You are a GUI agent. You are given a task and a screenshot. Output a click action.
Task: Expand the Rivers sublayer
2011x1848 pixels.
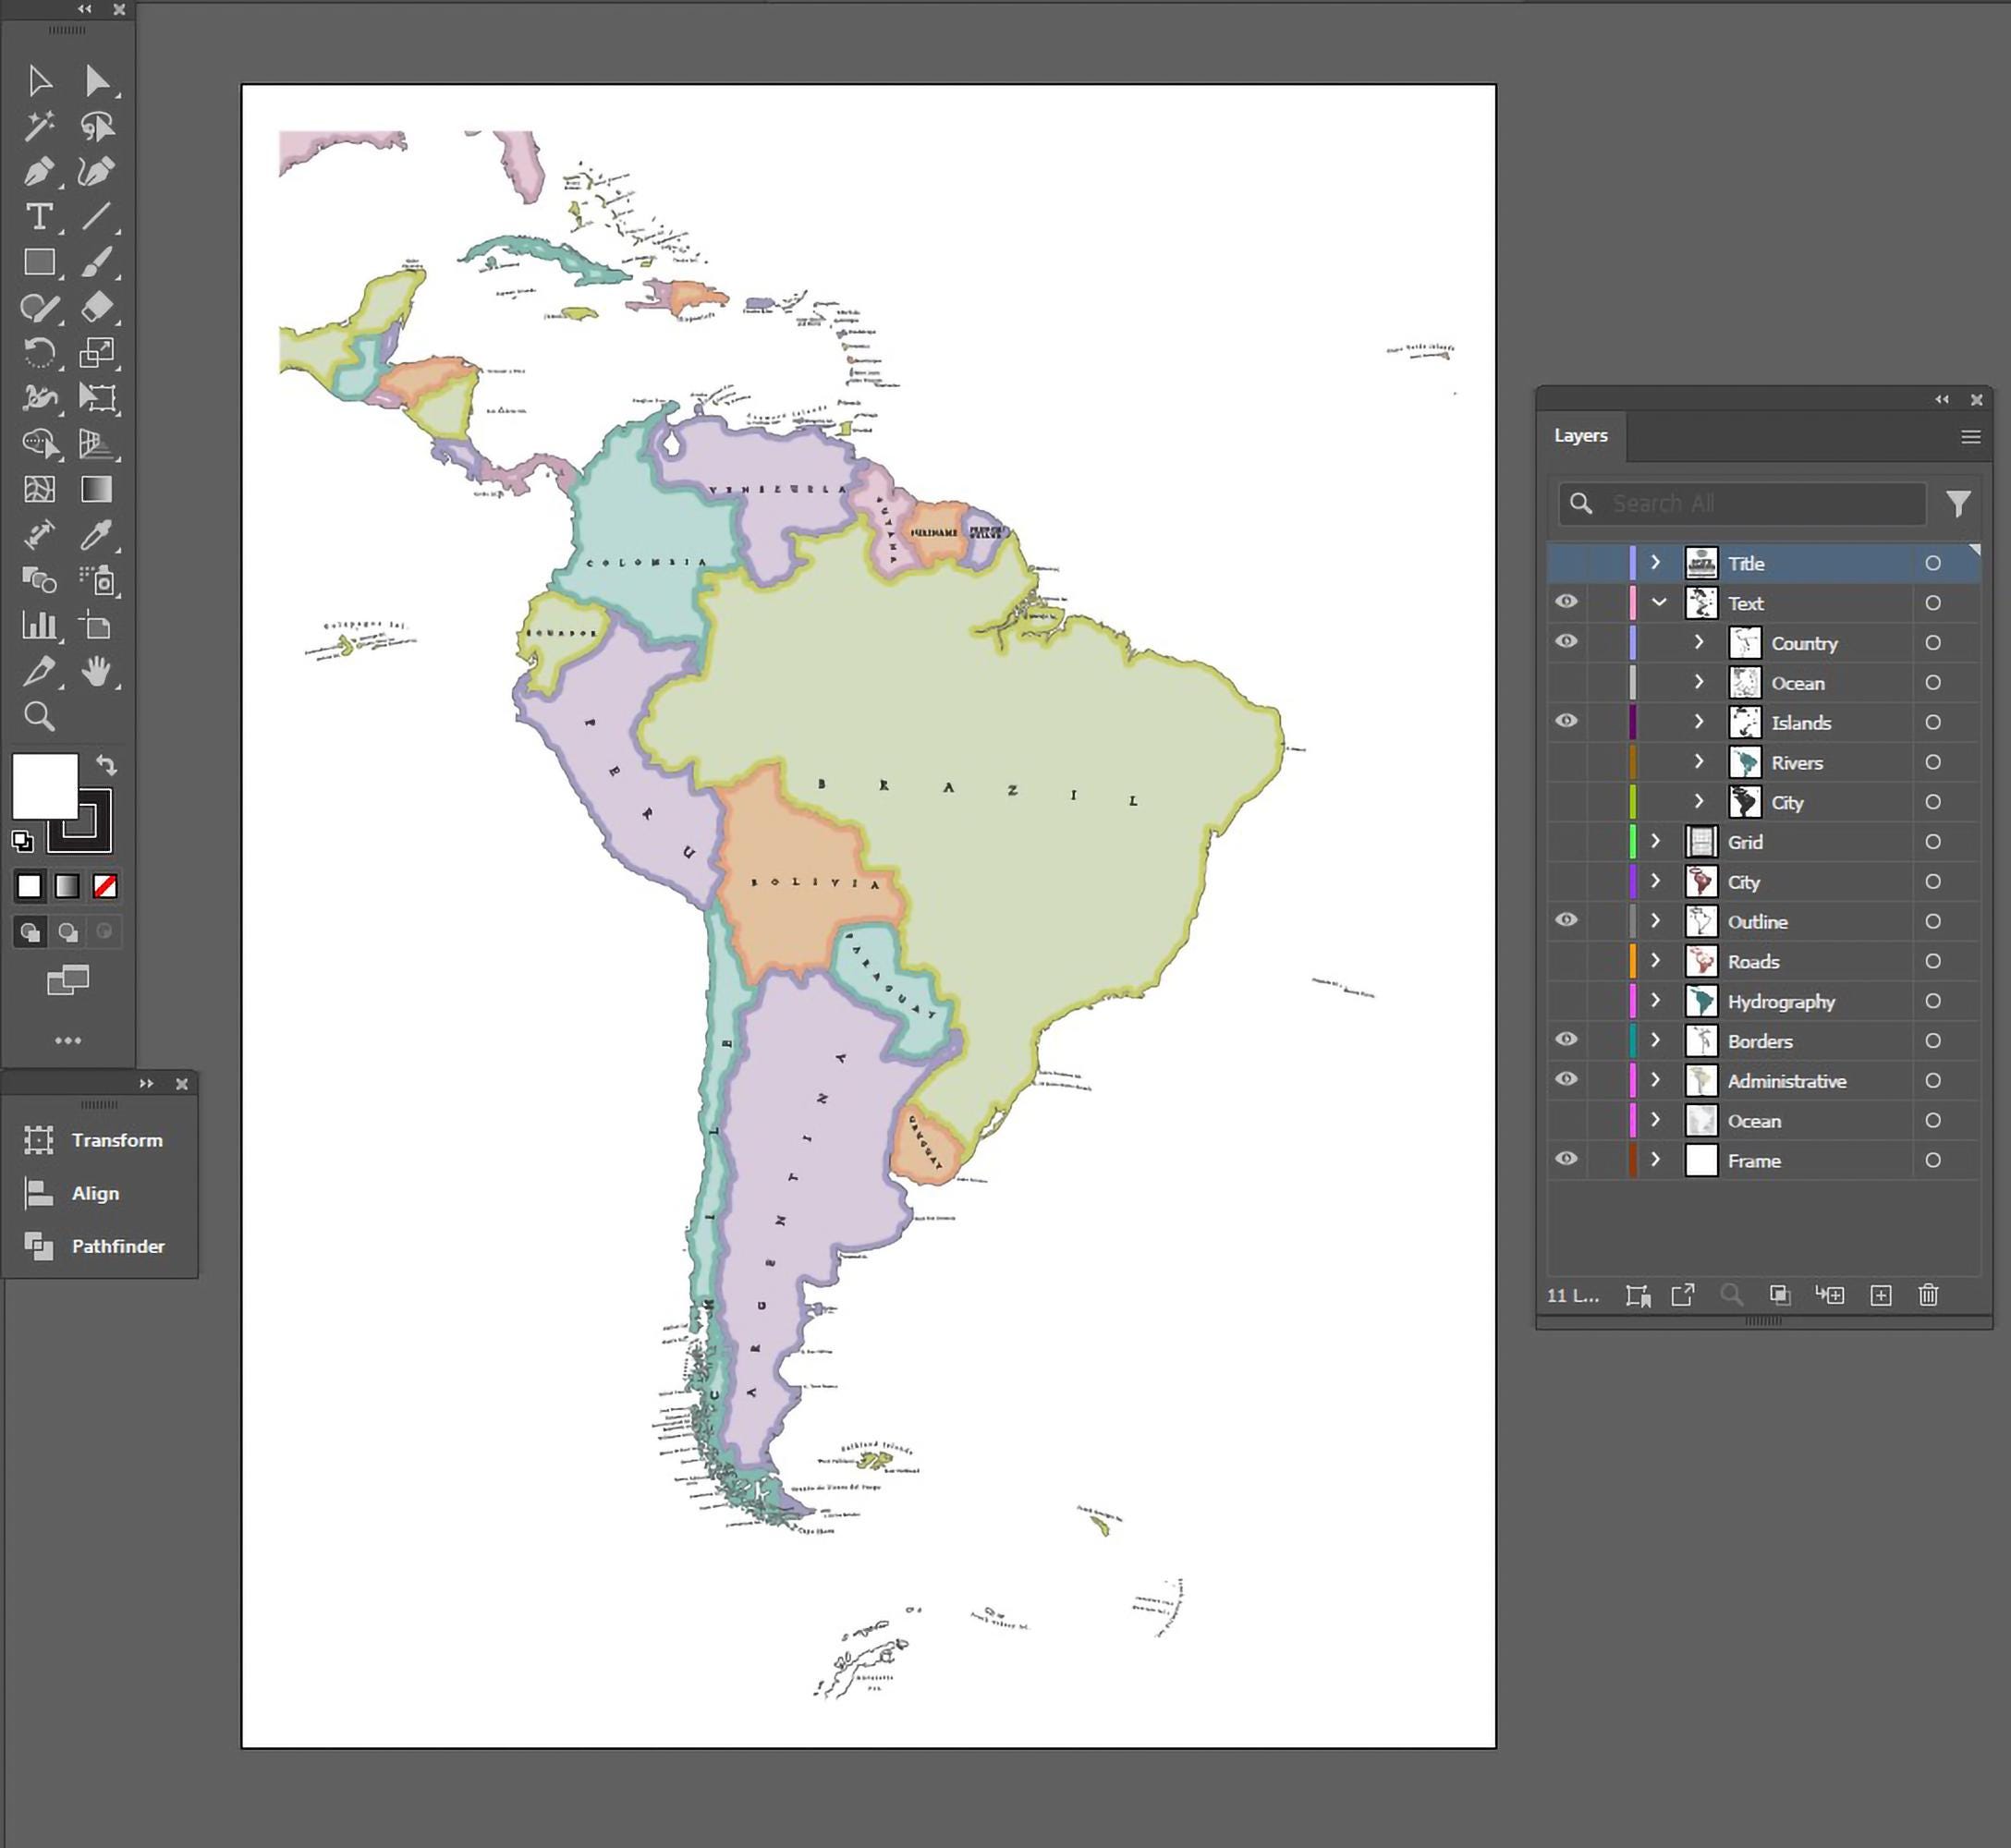(x=1699, y=761)
